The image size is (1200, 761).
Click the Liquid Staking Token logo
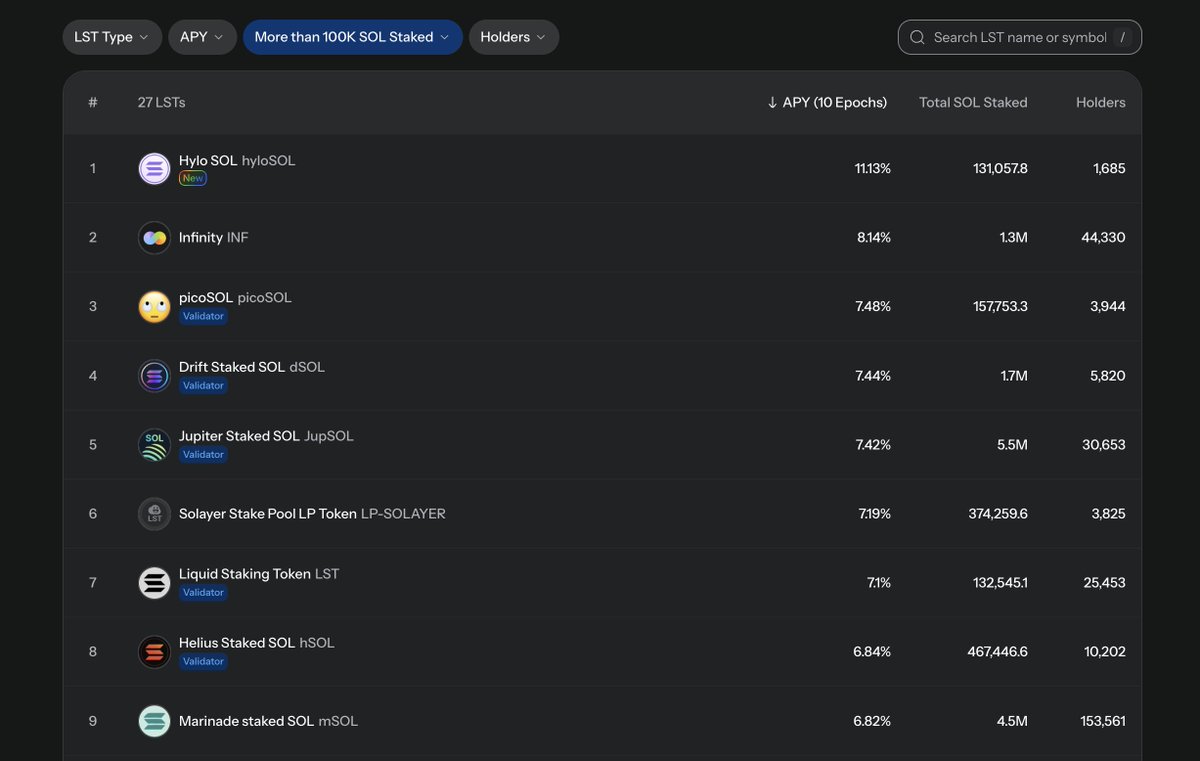[154, 582]
